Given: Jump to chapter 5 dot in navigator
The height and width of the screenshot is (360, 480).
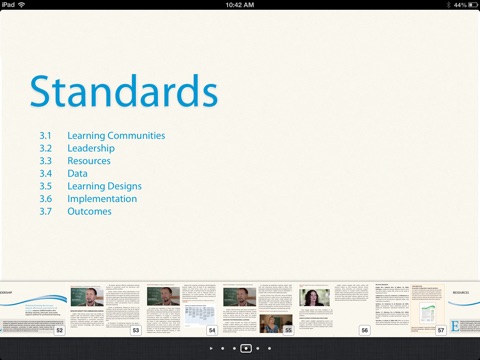Looking at the screenshot, I should pos(269,348).
